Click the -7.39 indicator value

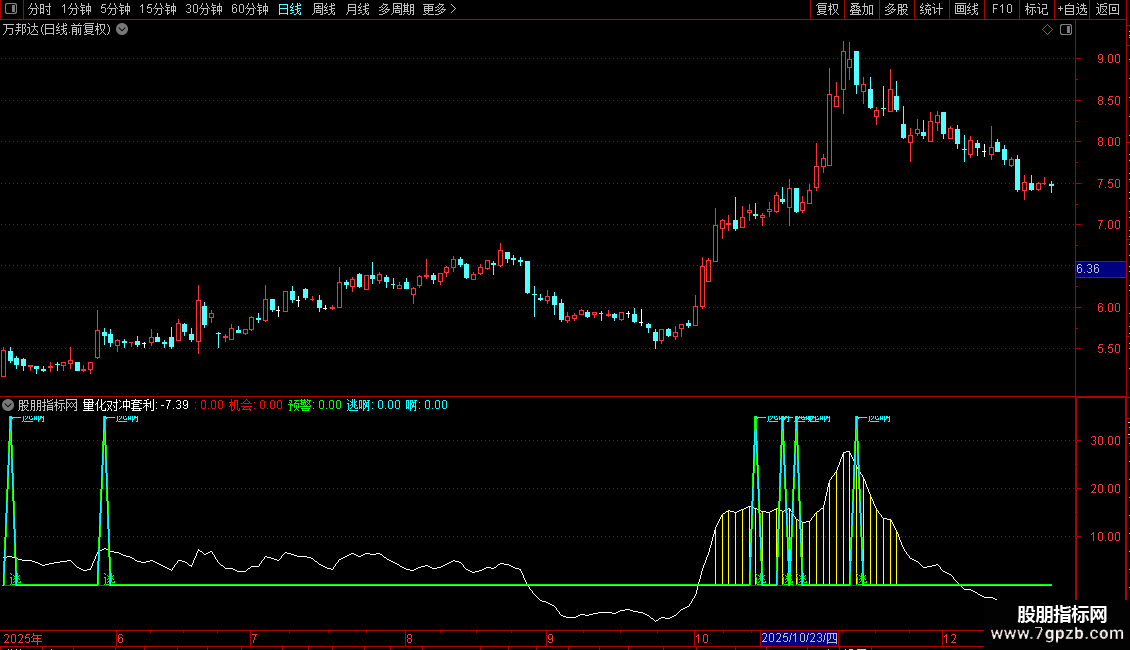174,405
